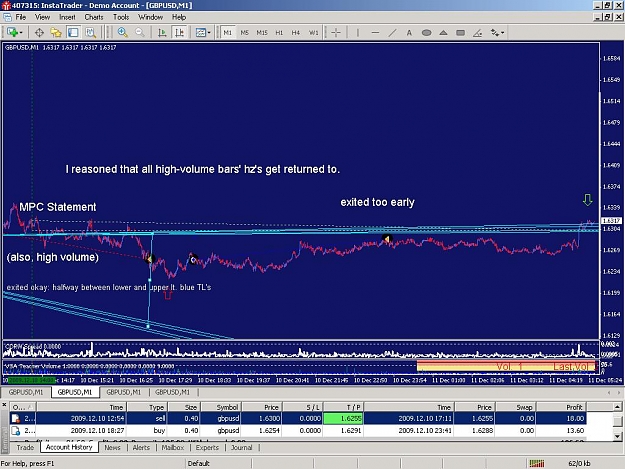Image resolution: width=625 pixels, height=469 pixels.
Task: Select the buy order row icon
Action: 16,431
